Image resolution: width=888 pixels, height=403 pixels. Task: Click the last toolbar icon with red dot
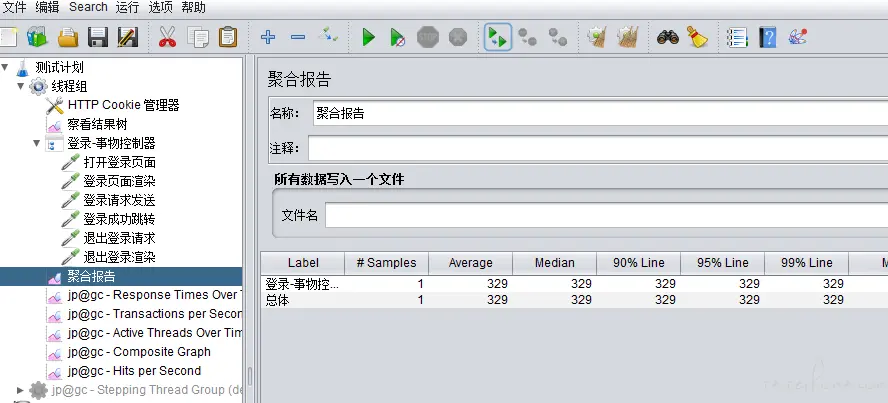797,37
